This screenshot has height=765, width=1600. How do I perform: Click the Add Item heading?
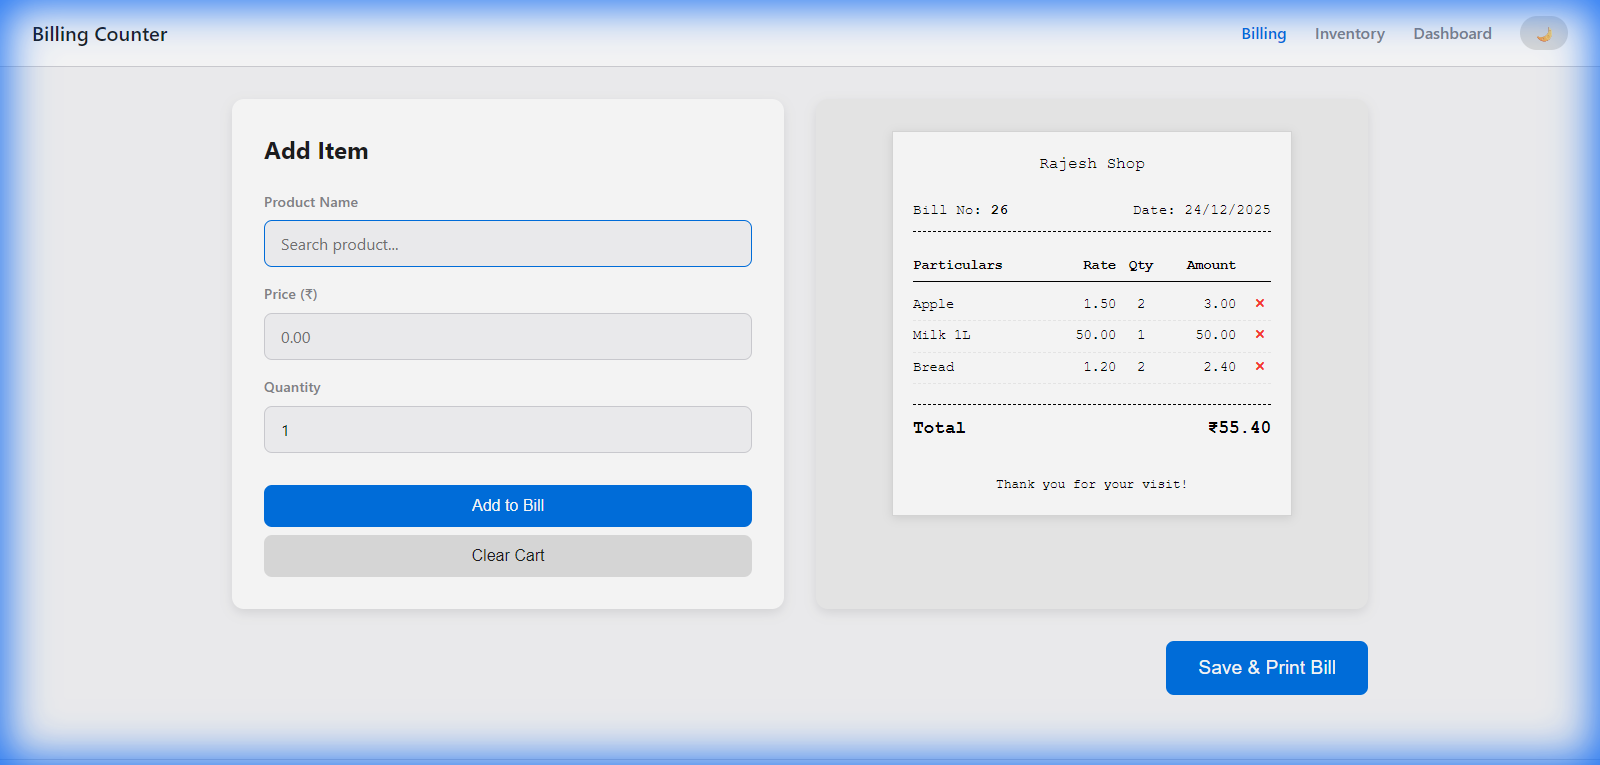pyautogui.click(x=316, y=151)
